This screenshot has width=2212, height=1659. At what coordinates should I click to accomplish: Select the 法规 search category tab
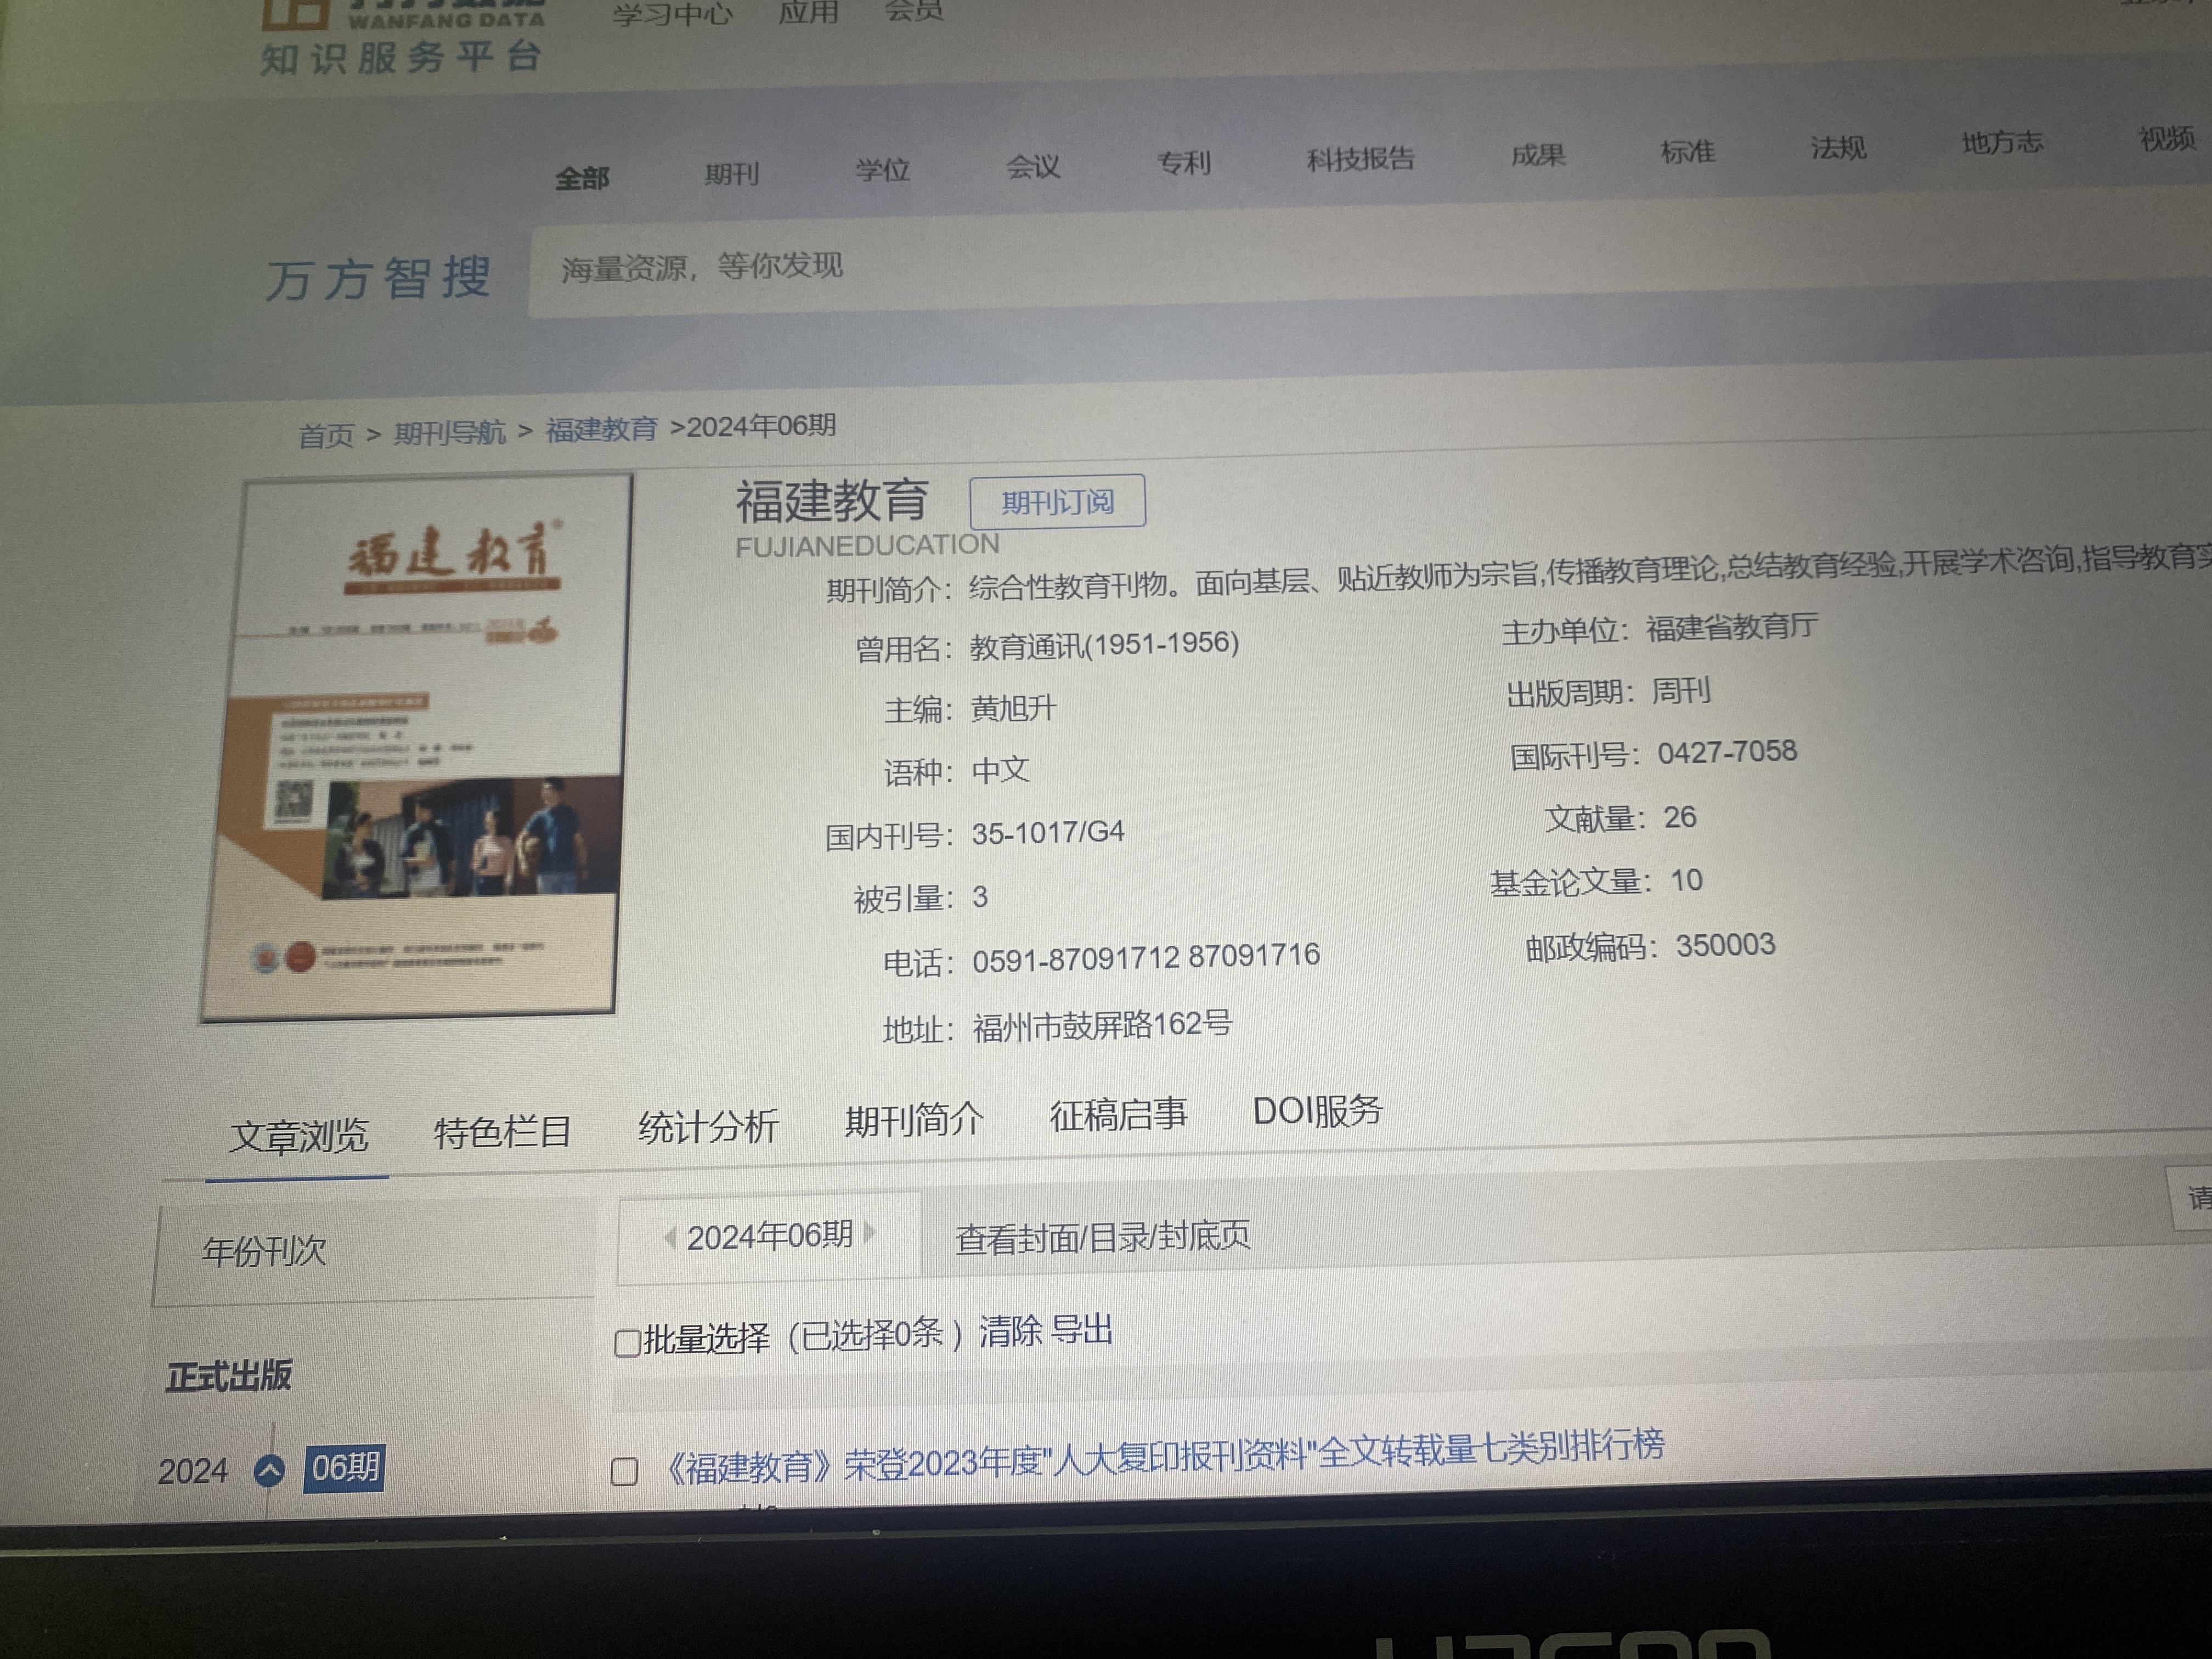[1838, 147]
